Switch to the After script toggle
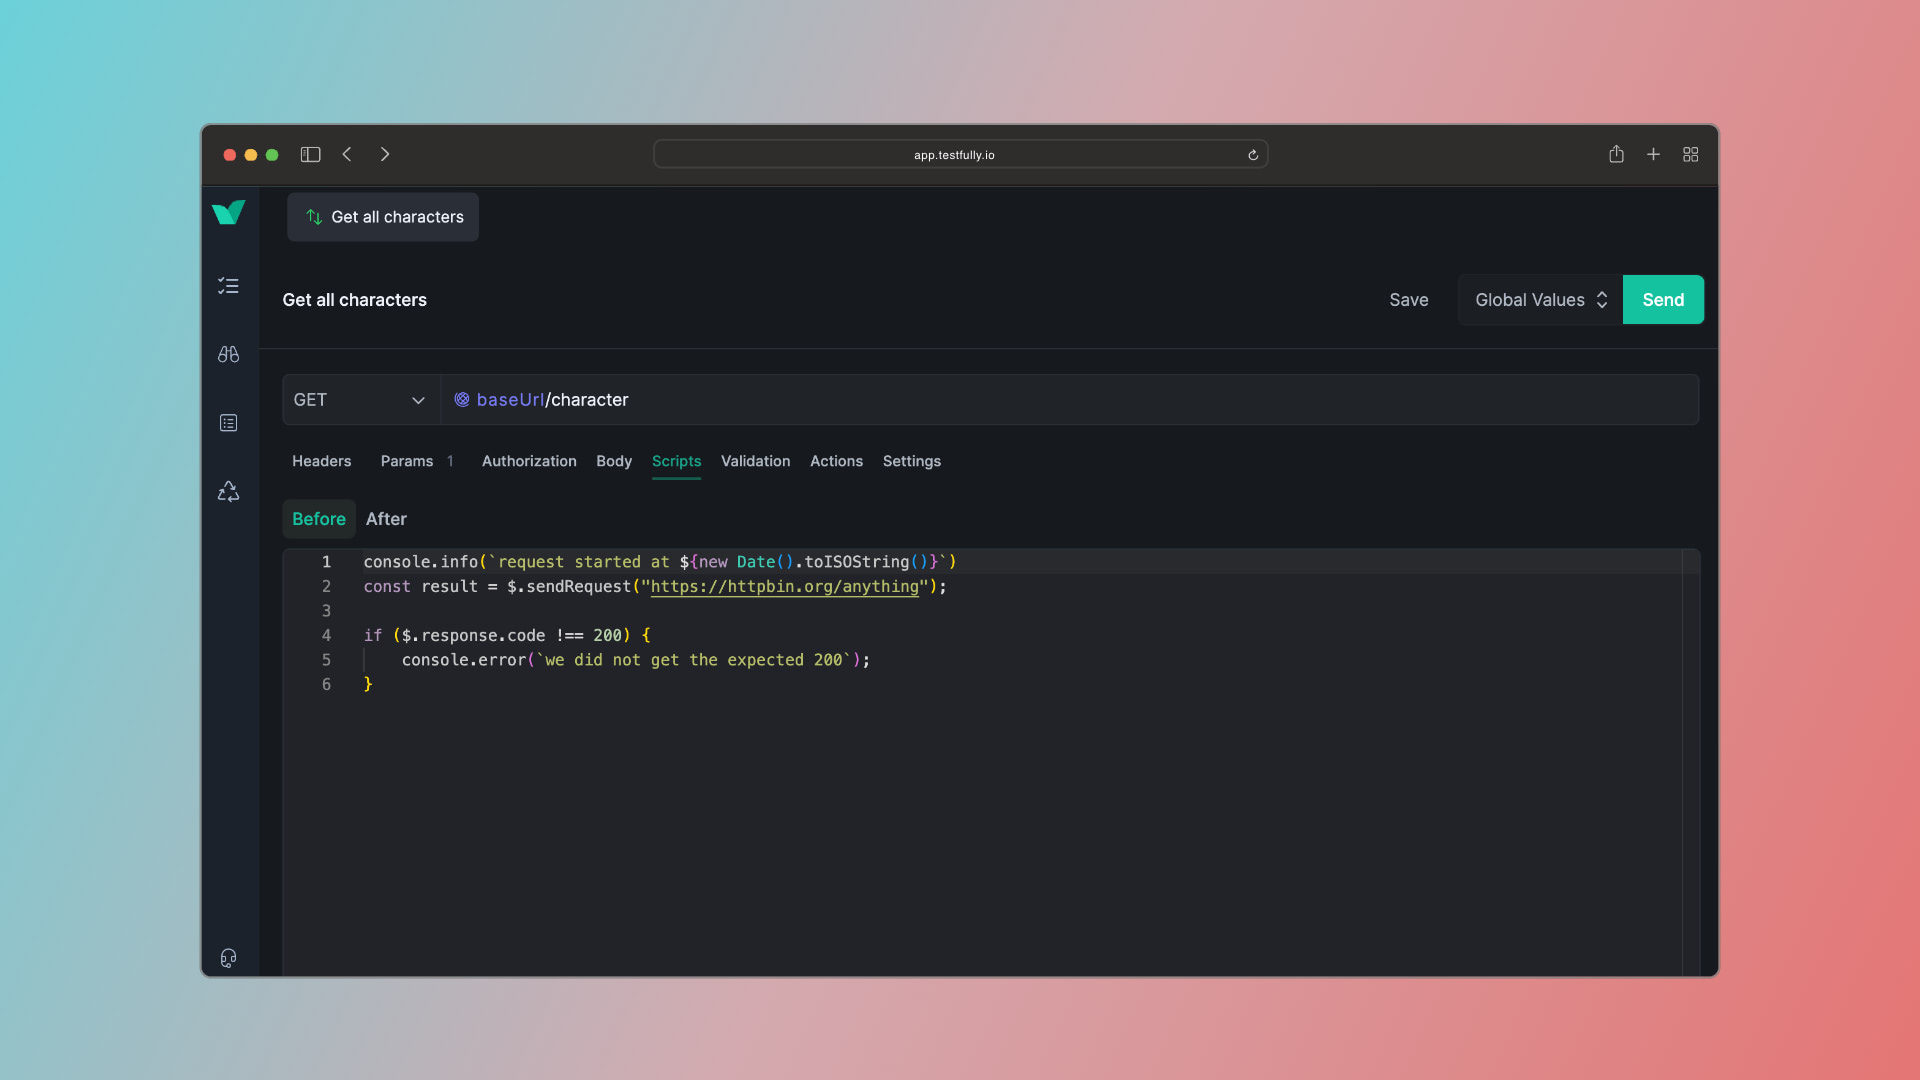Viewport: 1920px width, 1080px height. (x=386, y=518)
